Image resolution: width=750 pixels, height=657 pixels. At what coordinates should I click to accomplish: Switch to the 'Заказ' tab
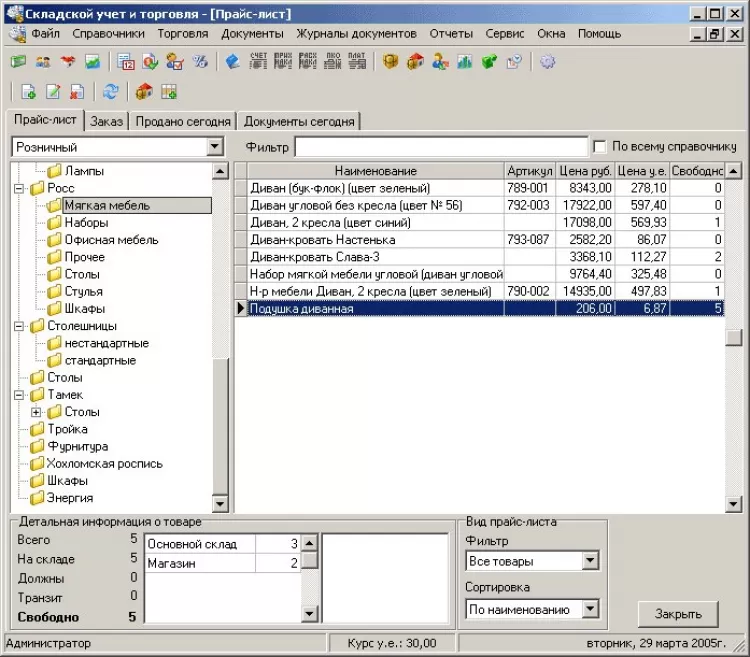107,121
